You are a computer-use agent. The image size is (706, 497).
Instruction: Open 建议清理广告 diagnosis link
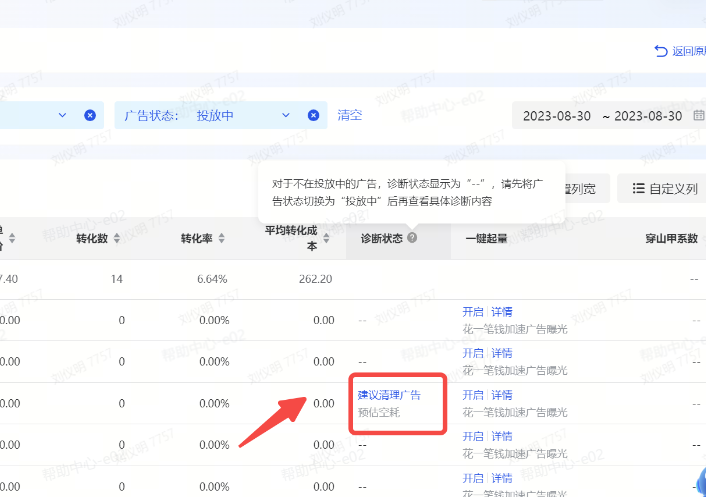click(389, 395)
